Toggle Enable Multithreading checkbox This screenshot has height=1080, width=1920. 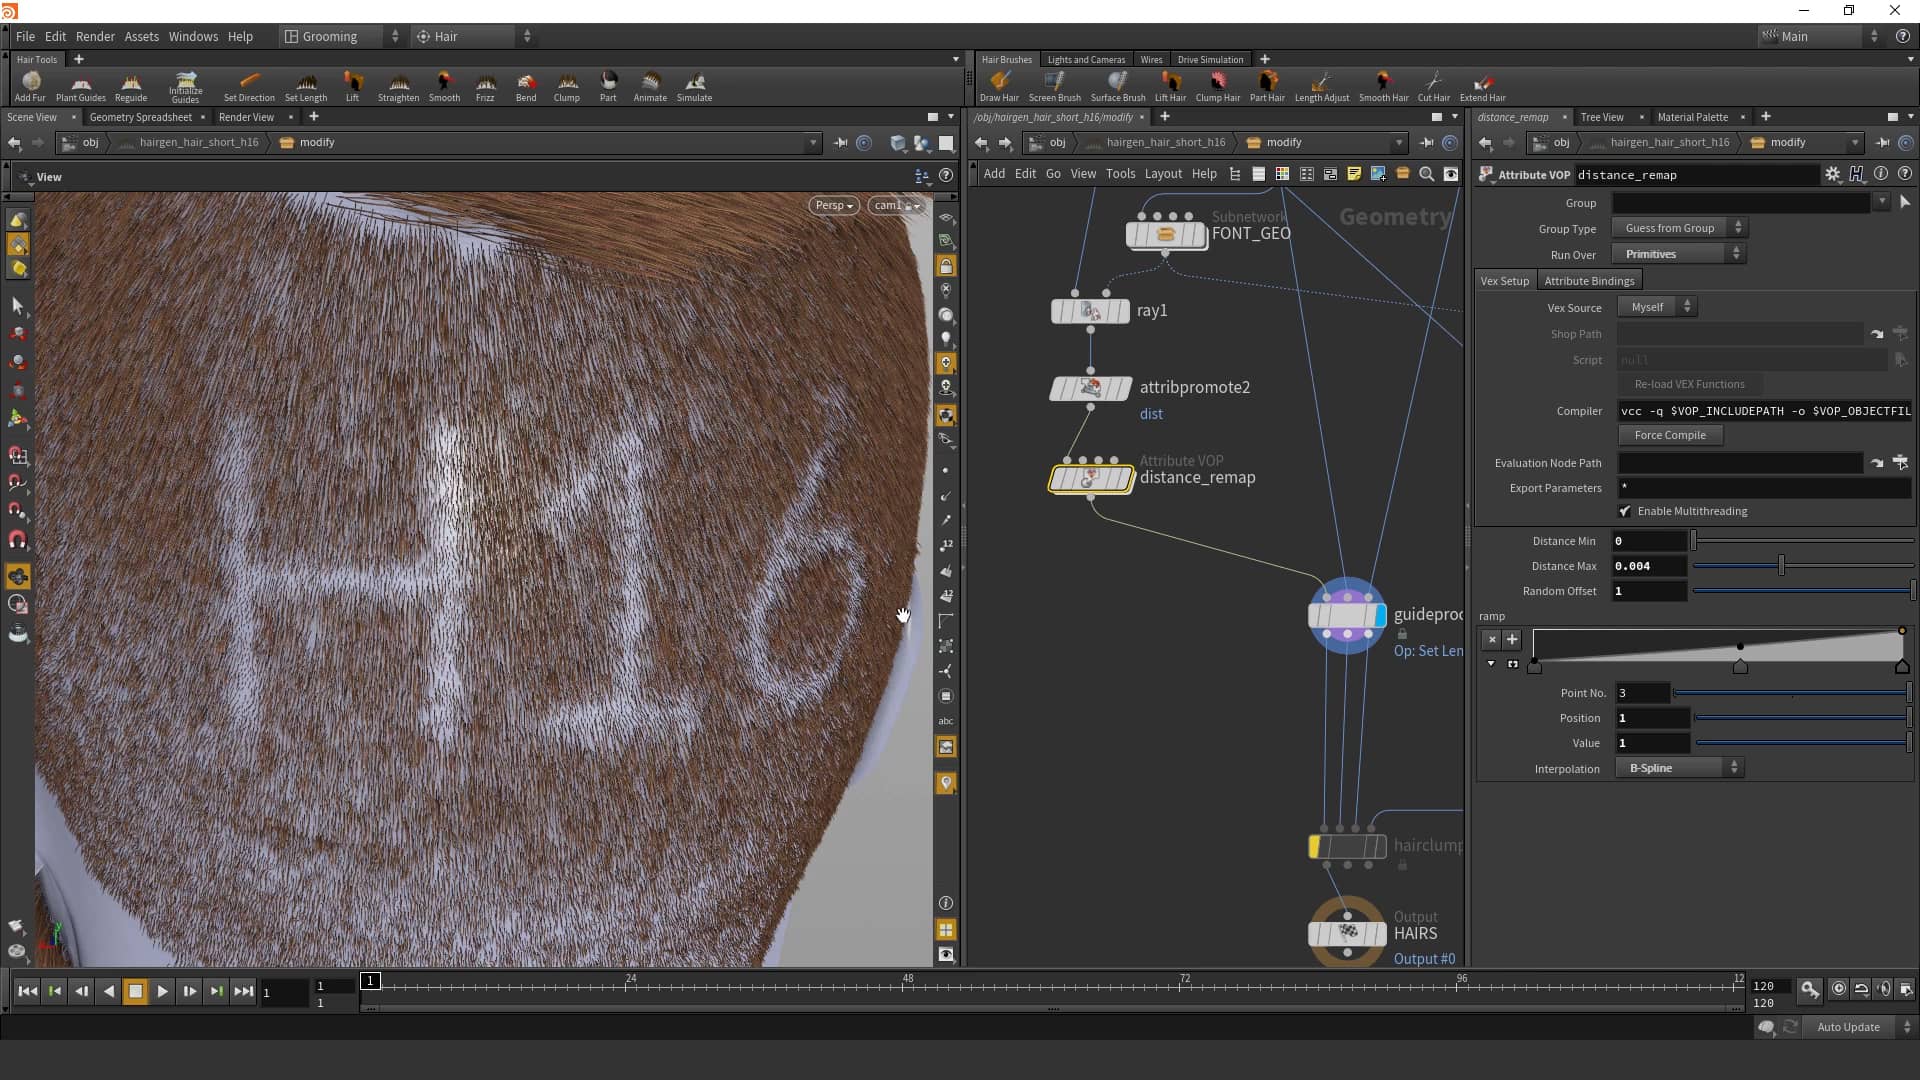click(x=1625, y=511)
